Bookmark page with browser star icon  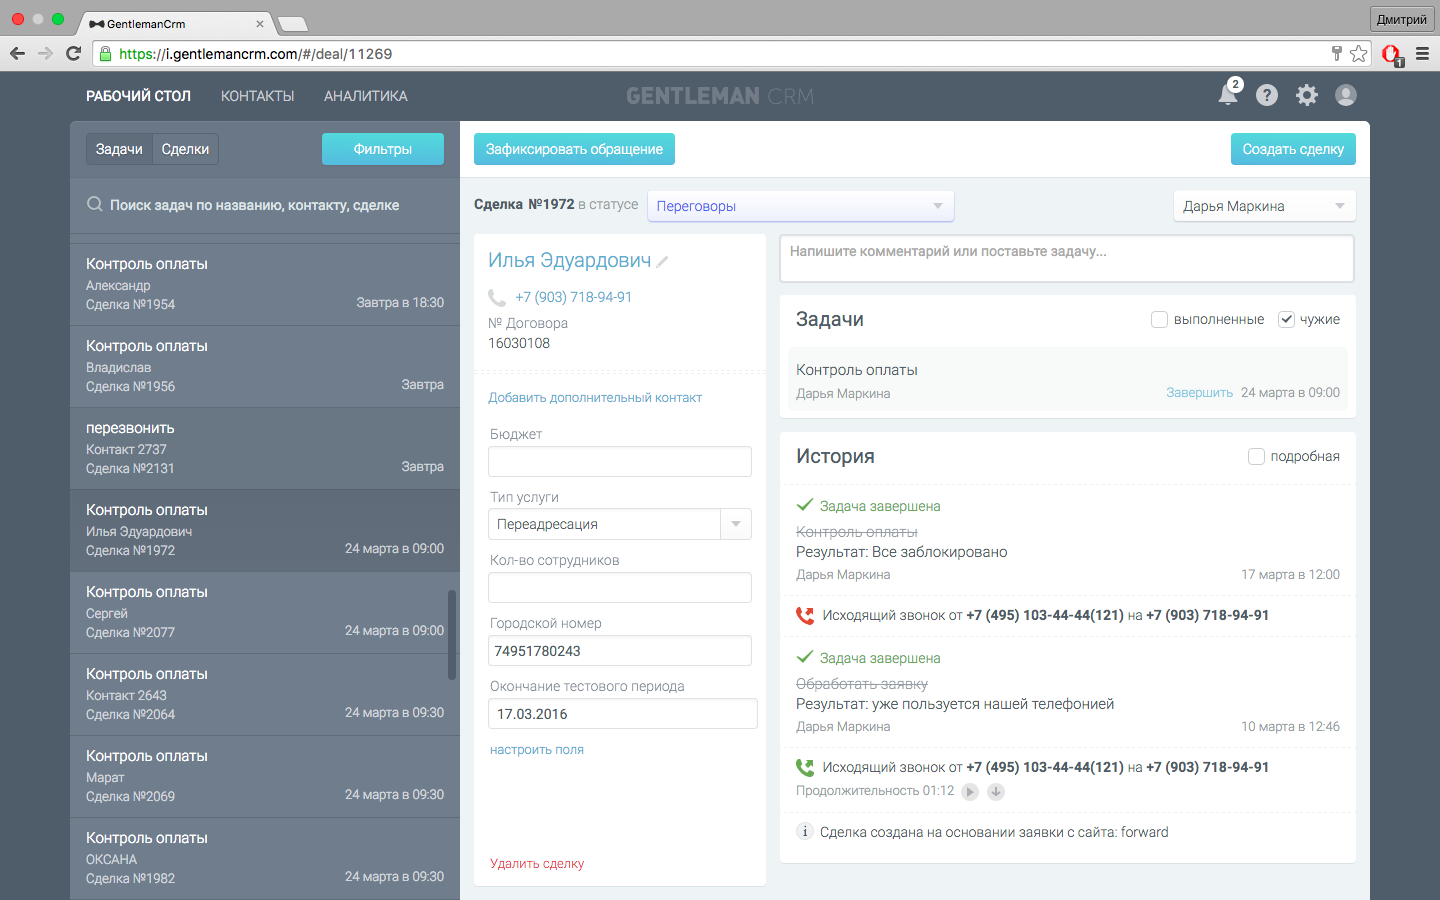pyautogui.click(x=1358, y=54)
